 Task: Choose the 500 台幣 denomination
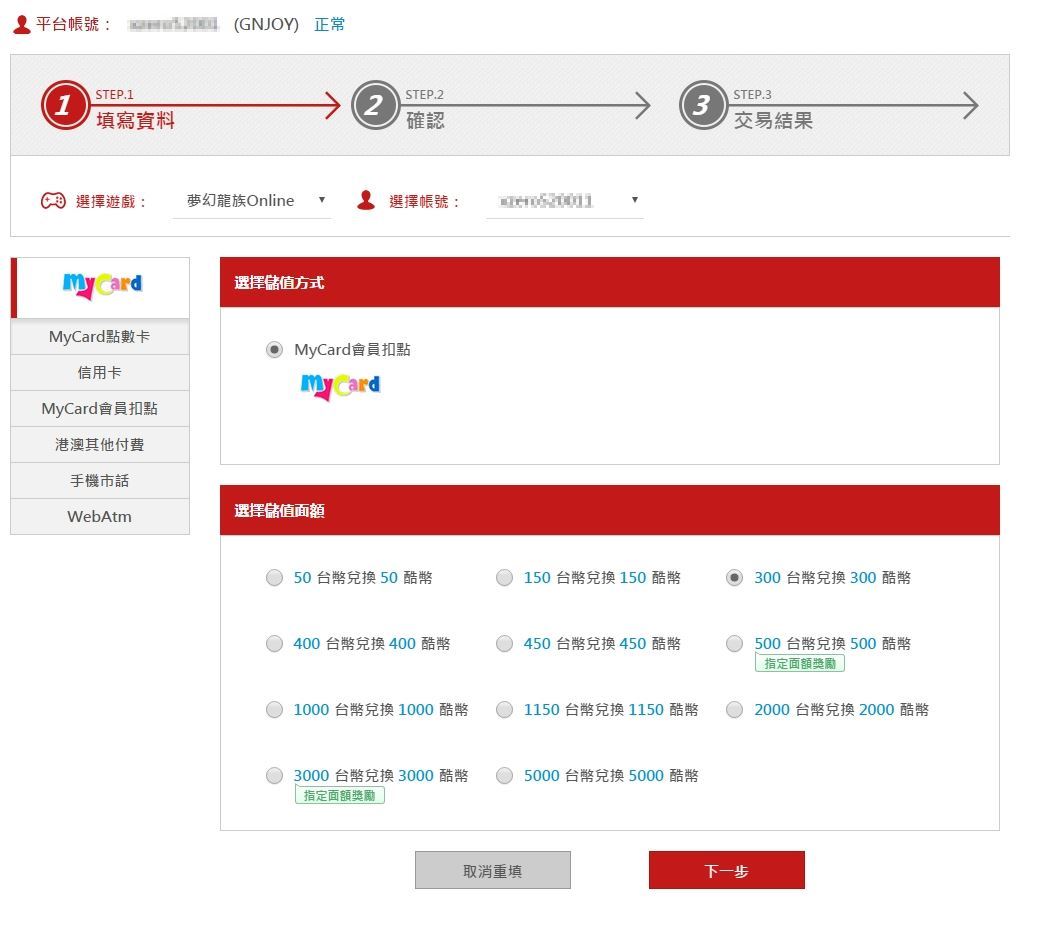734,643
